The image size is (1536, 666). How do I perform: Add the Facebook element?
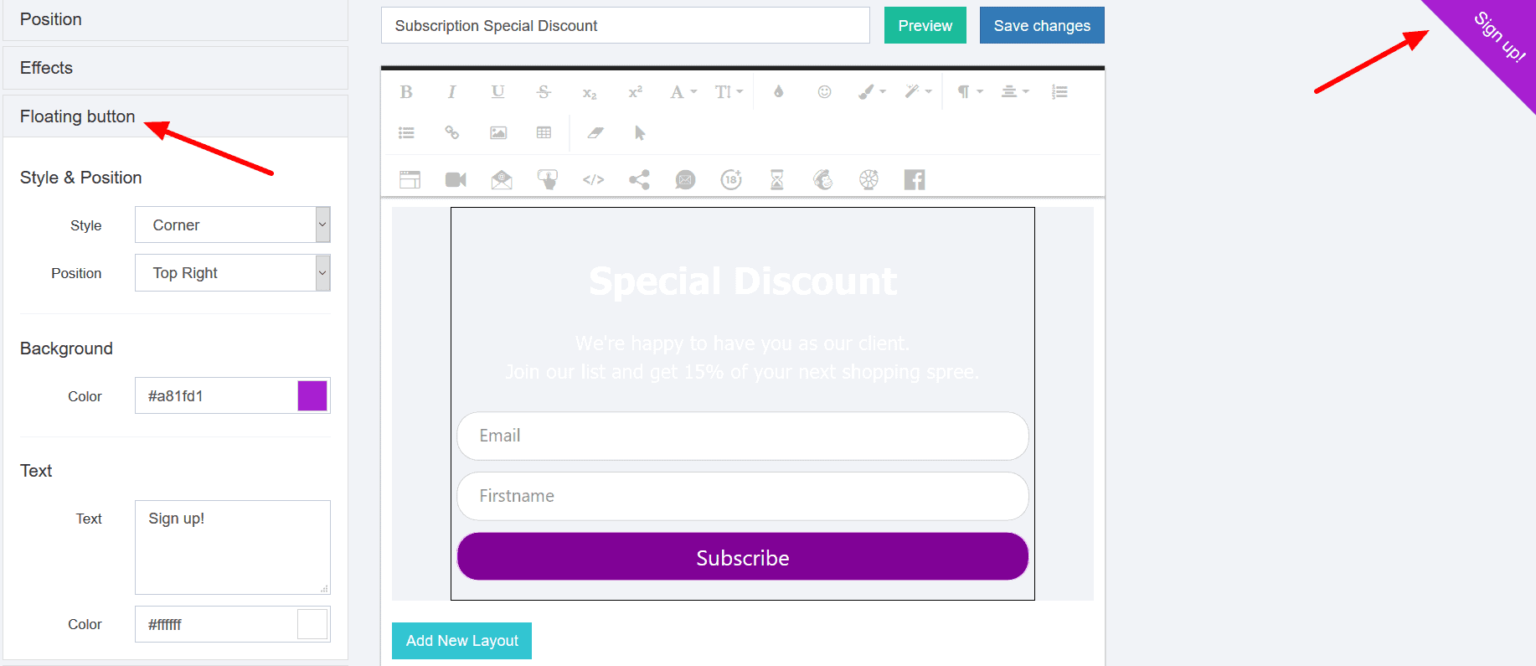coord(914,180)
